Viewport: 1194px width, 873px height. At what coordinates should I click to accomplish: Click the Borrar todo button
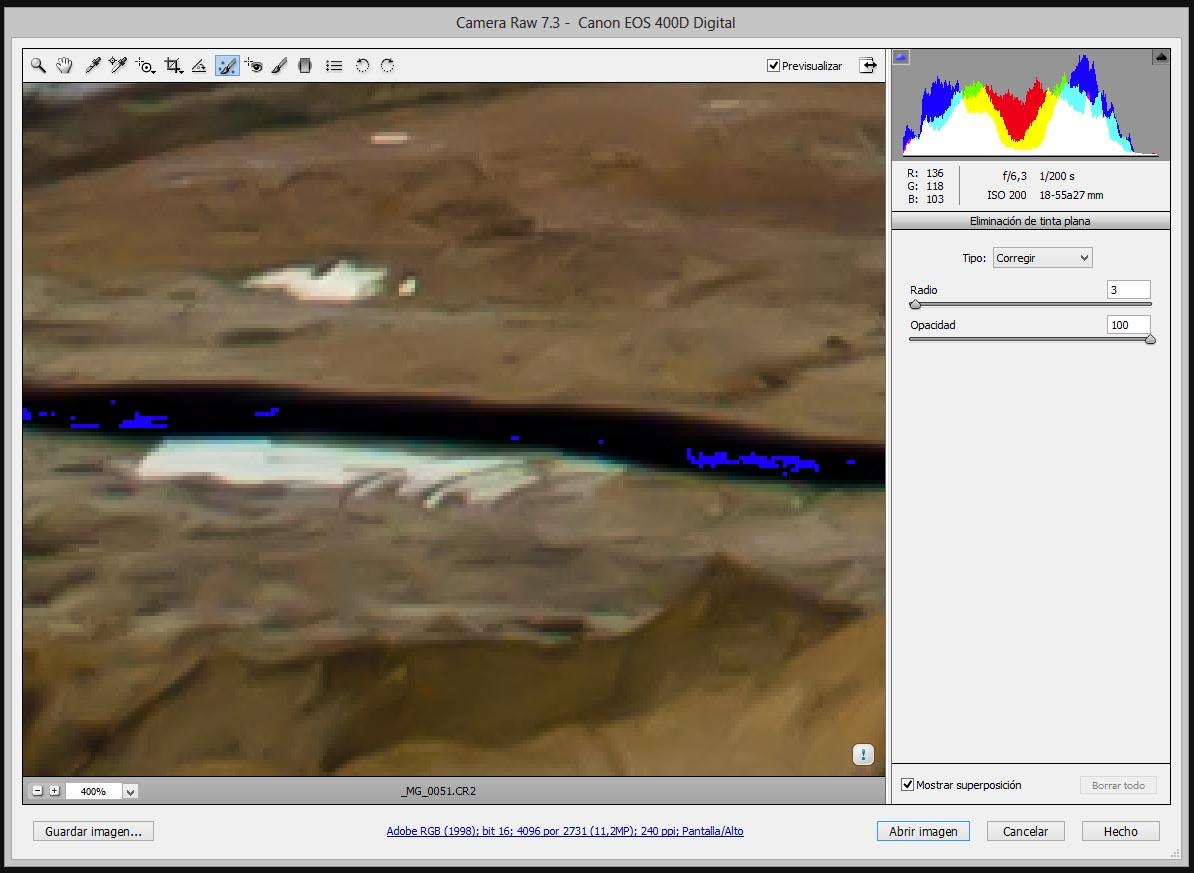click(1118, 785)
